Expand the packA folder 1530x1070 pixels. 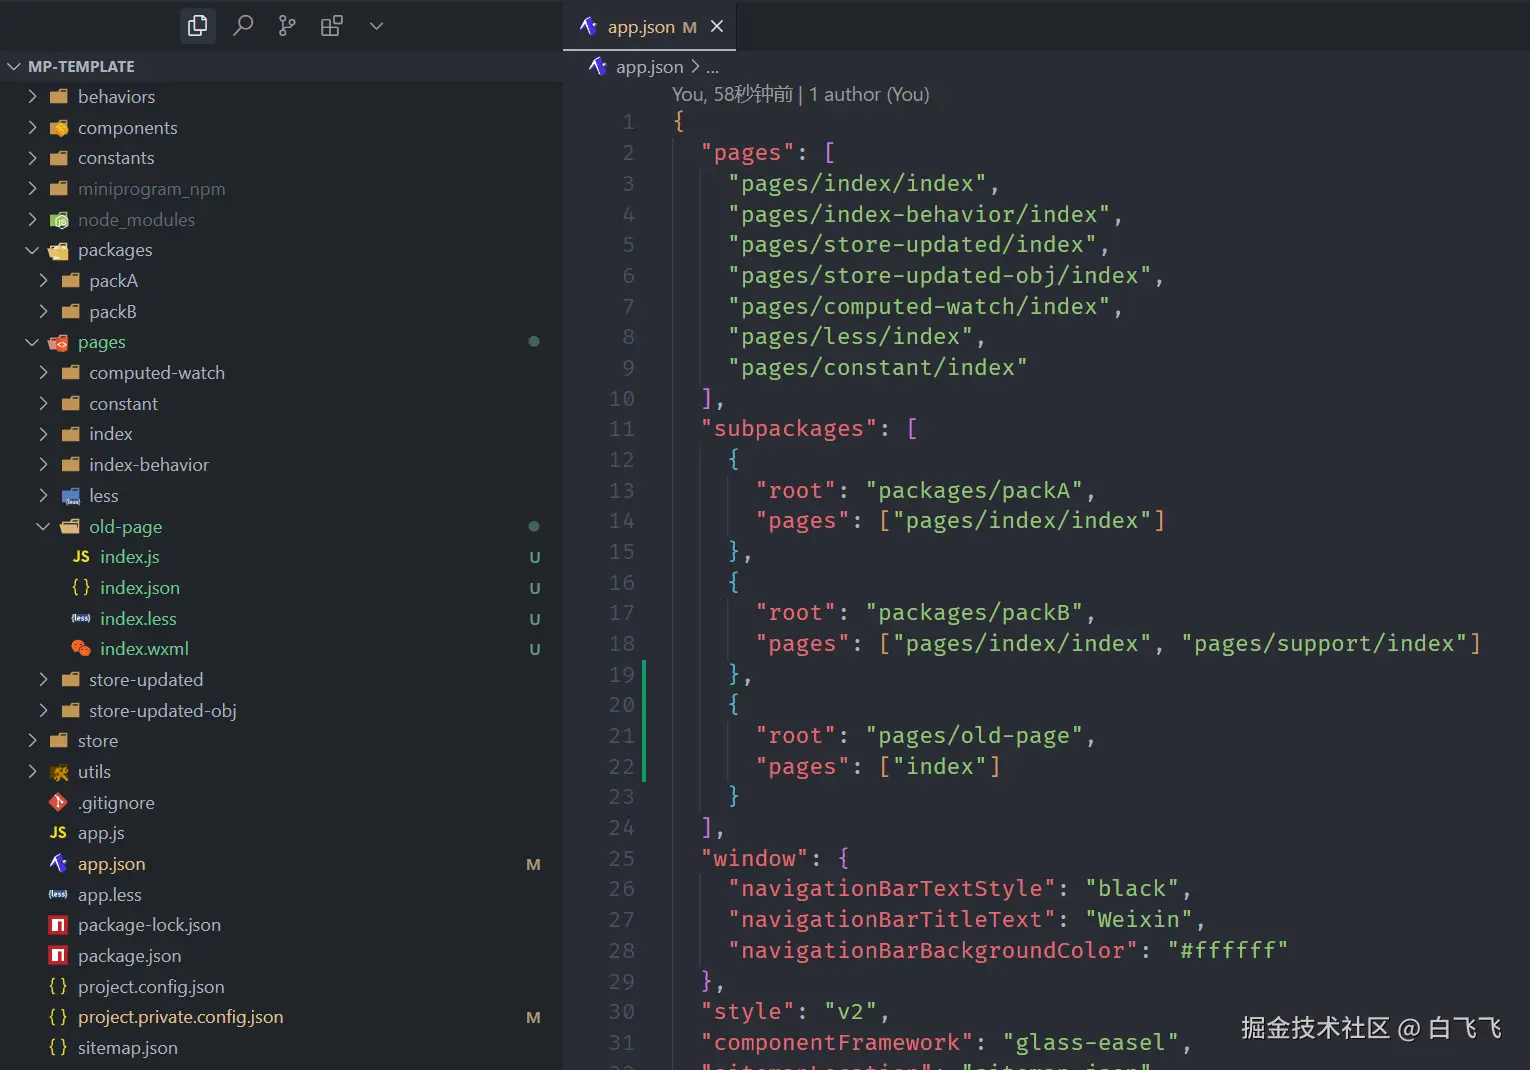click(43, 281)
